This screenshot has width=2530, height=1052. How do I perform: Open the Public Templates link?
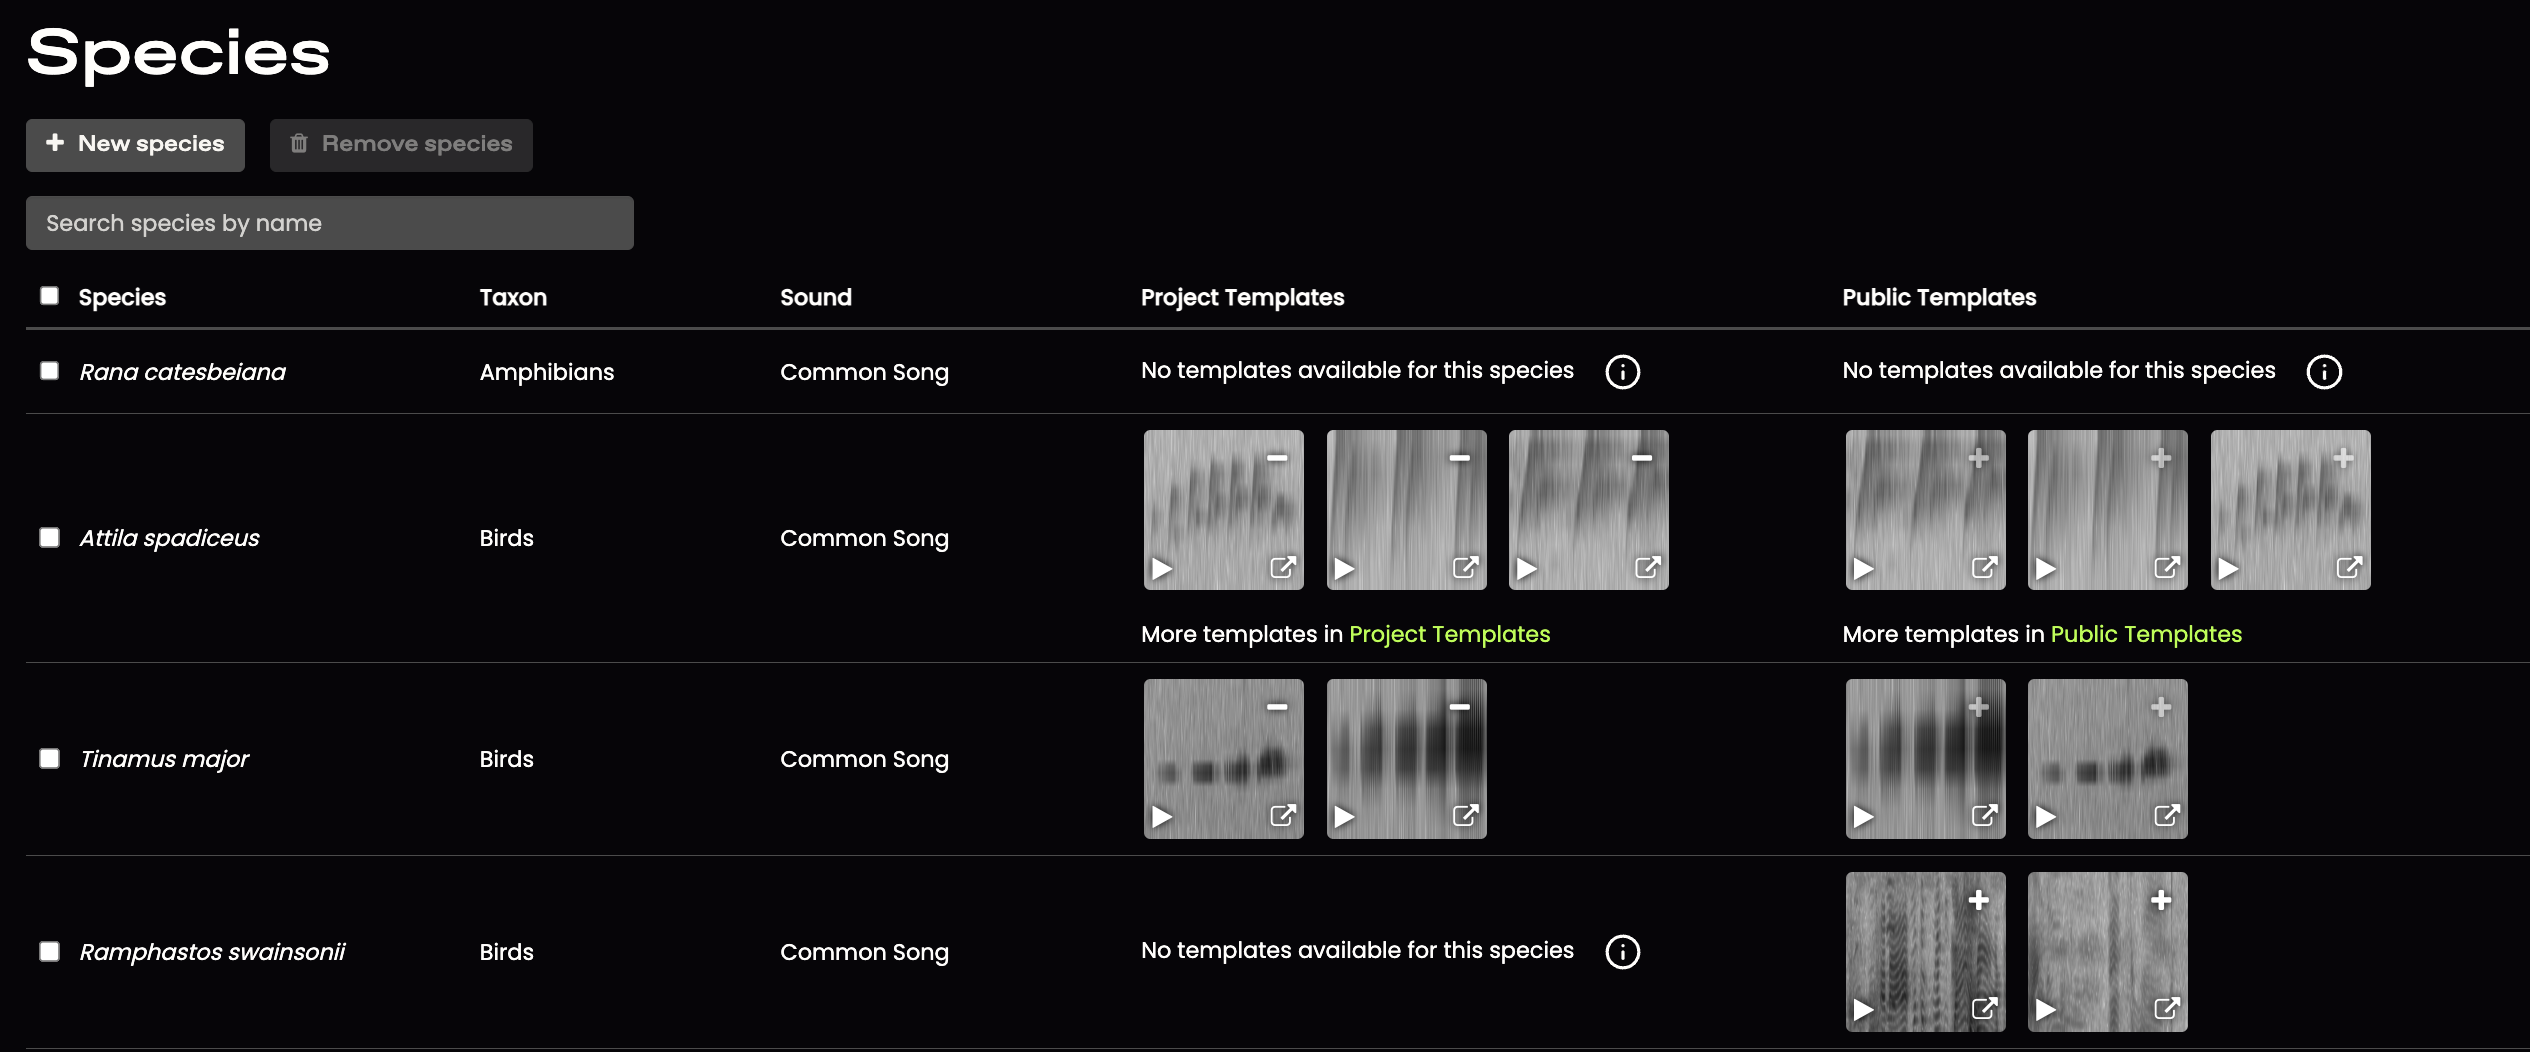point(2146,634)
